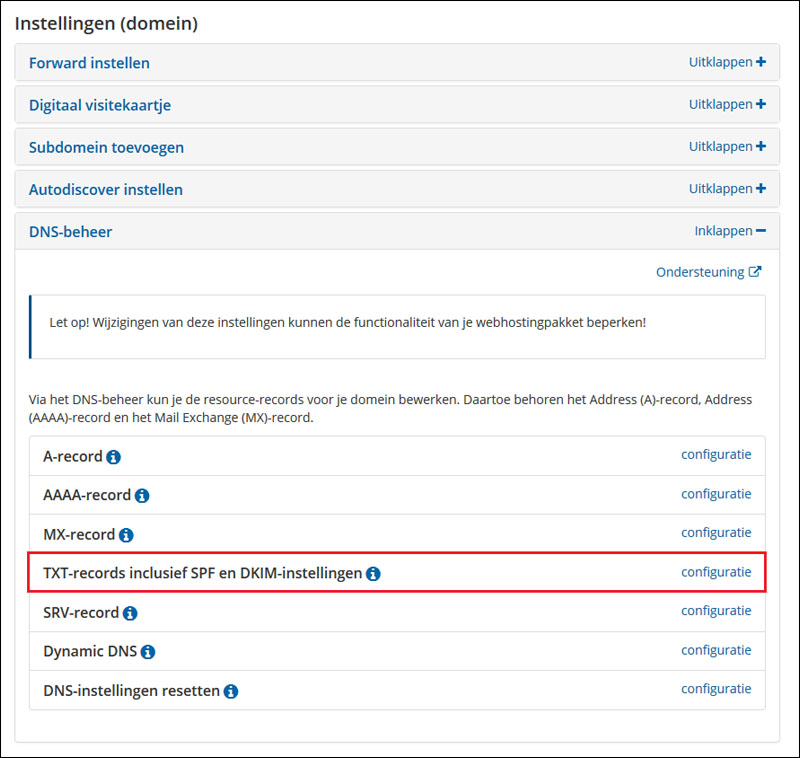800x758 pixels.
Task: Click the info icon beside AAAA-record
Action: [142, 496]
